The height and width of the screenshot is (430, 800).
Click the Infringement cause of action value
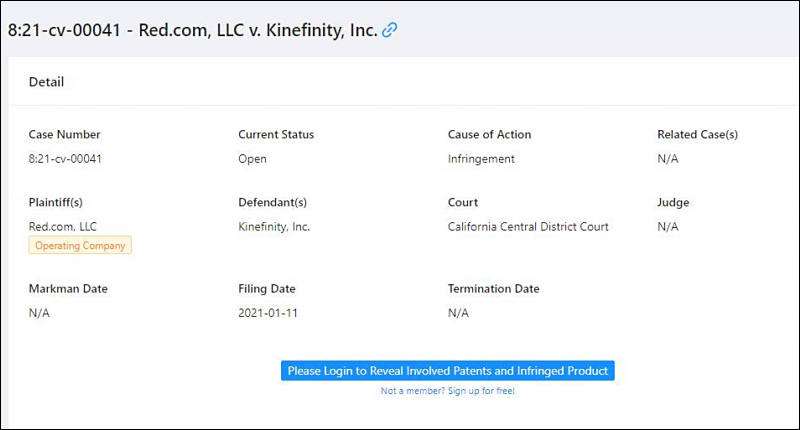[x=481, y=159]
